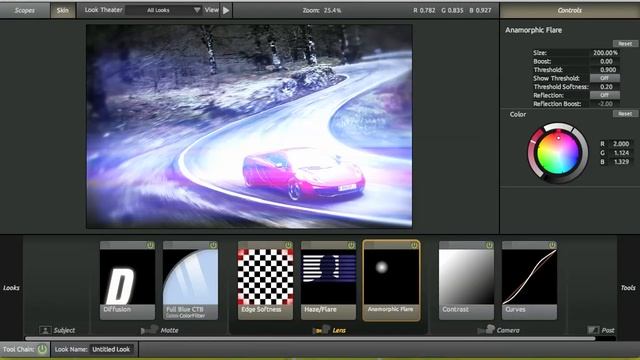Click the Post section label
Screen dimensions: 640x360
coord(608,330)
